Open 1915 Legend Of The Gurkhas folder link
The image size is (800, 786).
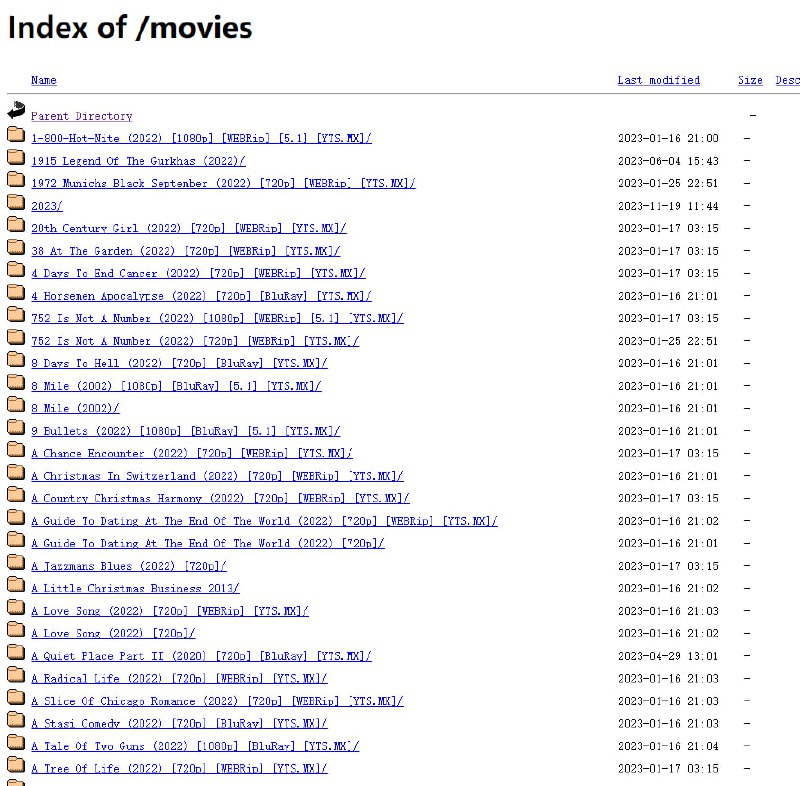(138, 161)
